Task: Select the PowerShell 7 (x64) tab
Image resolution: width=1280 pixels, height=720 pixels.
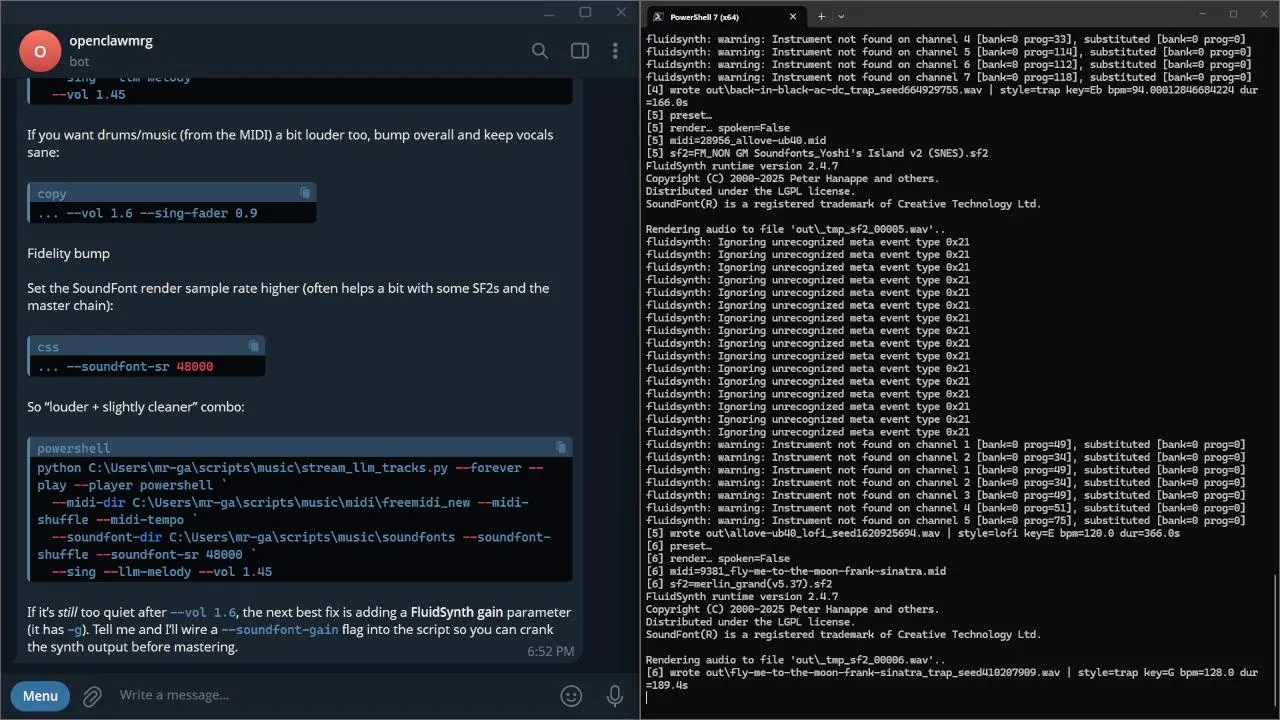Action: pos(725,17)
